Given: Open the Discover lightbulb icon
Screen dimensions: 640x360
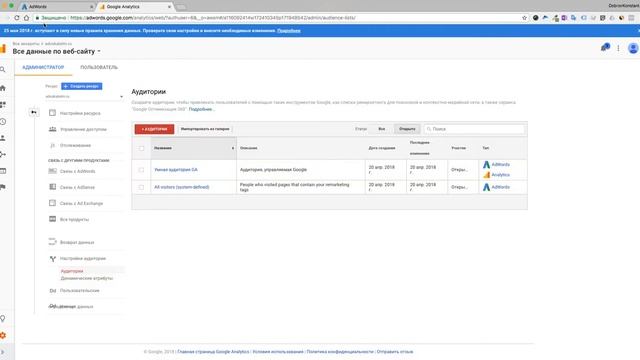Looking at the screenshot, I should coord(3,318).
